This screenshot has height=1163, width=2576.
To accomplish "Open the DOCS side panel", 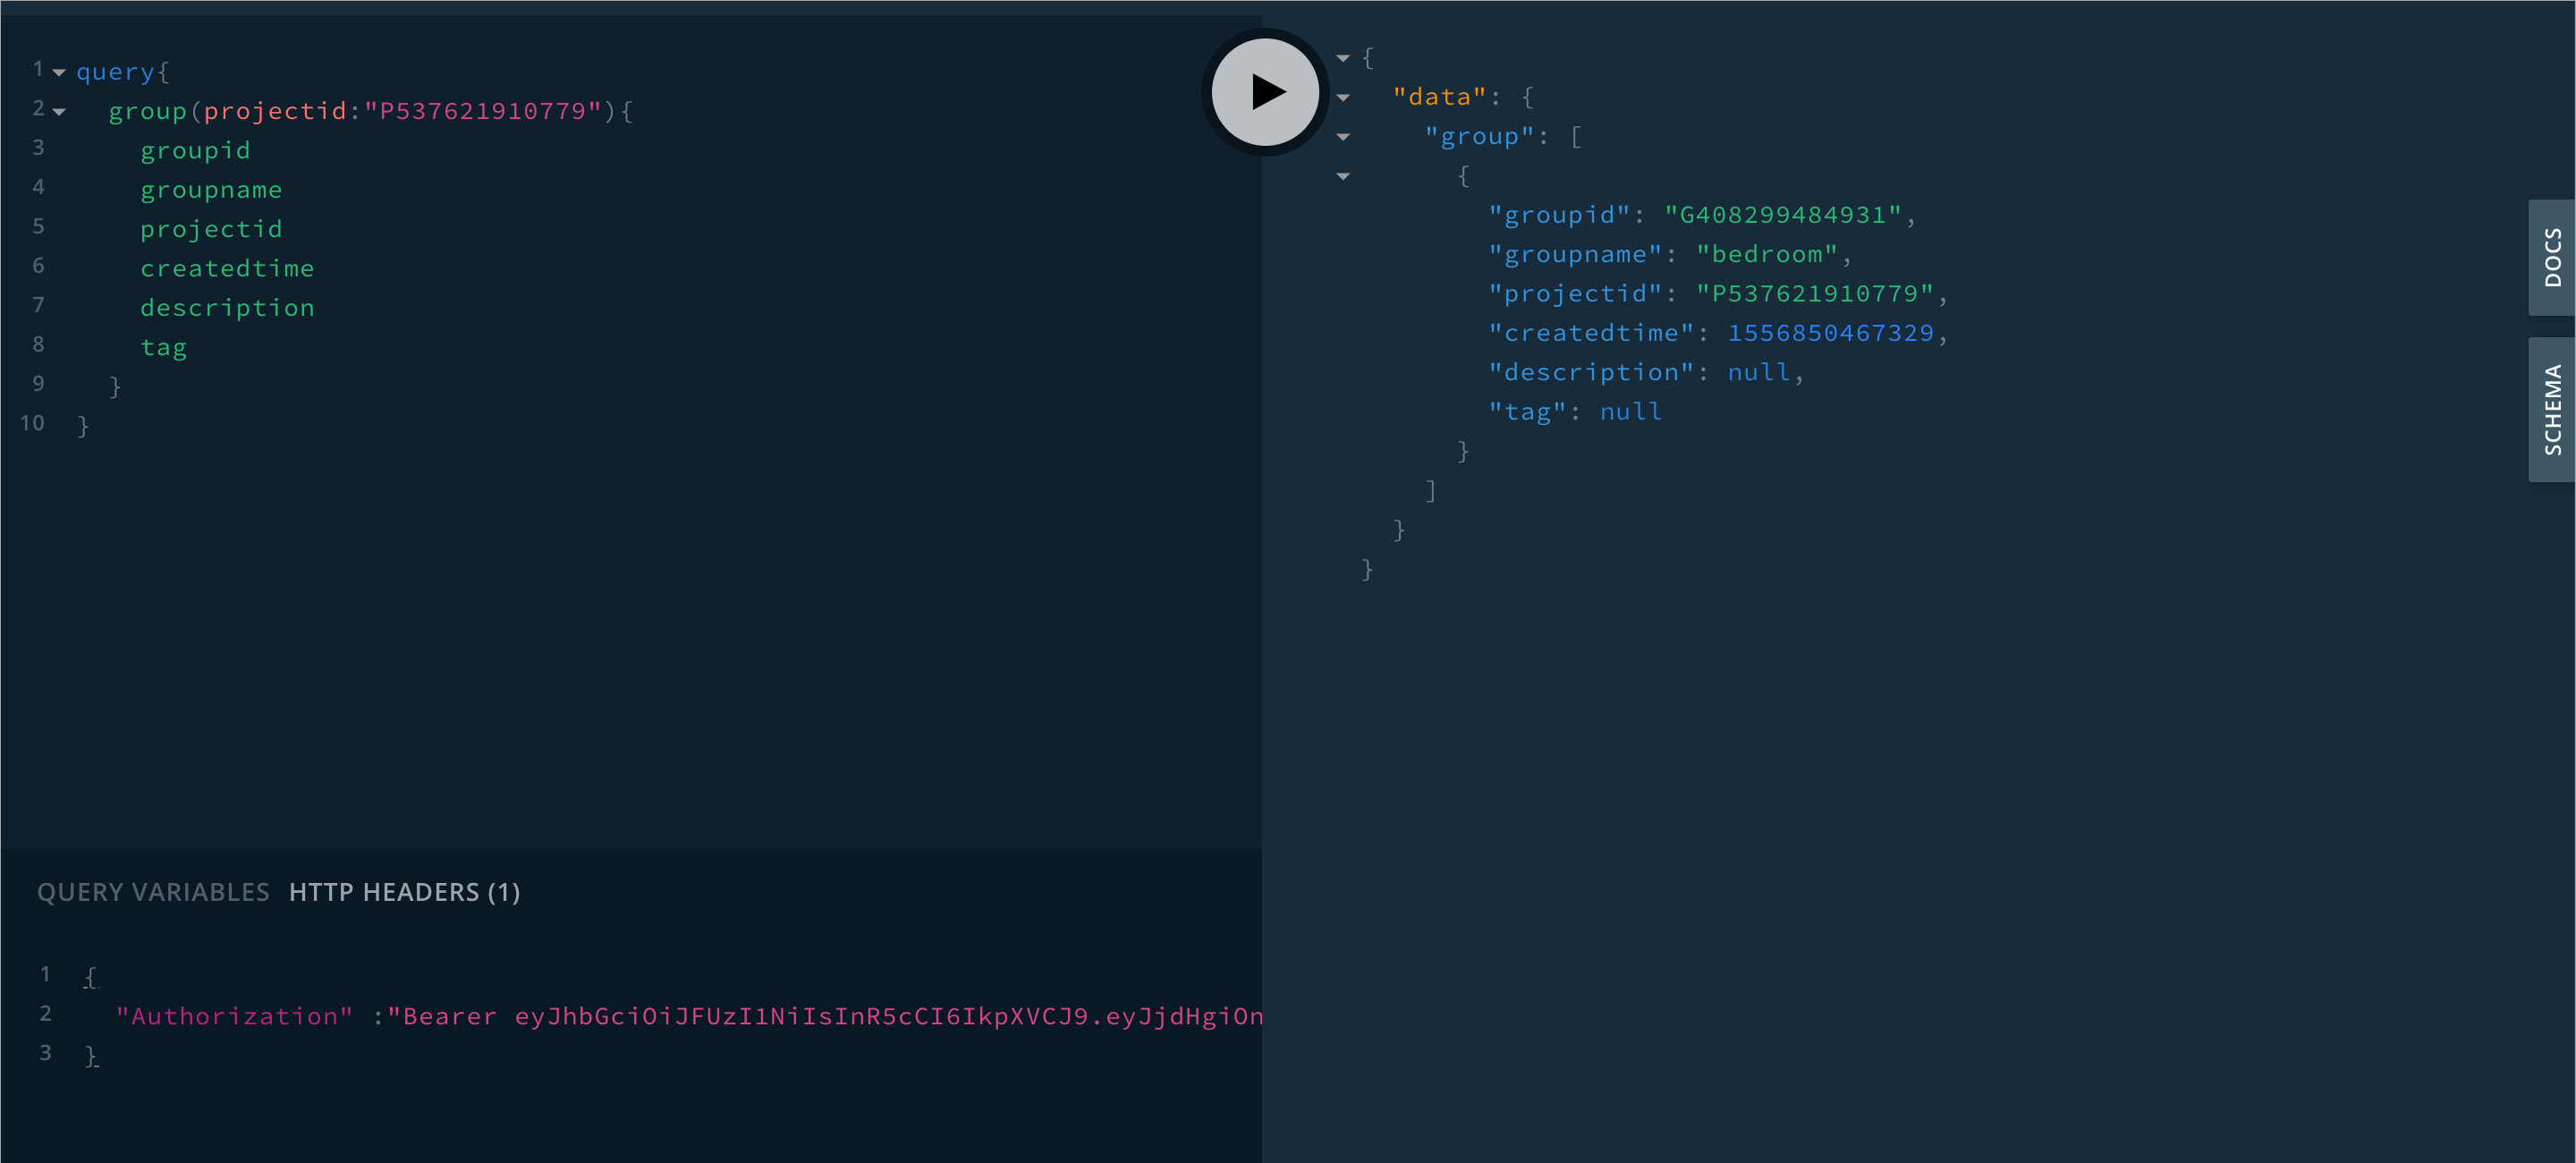I will click(x=2552, y=258).
